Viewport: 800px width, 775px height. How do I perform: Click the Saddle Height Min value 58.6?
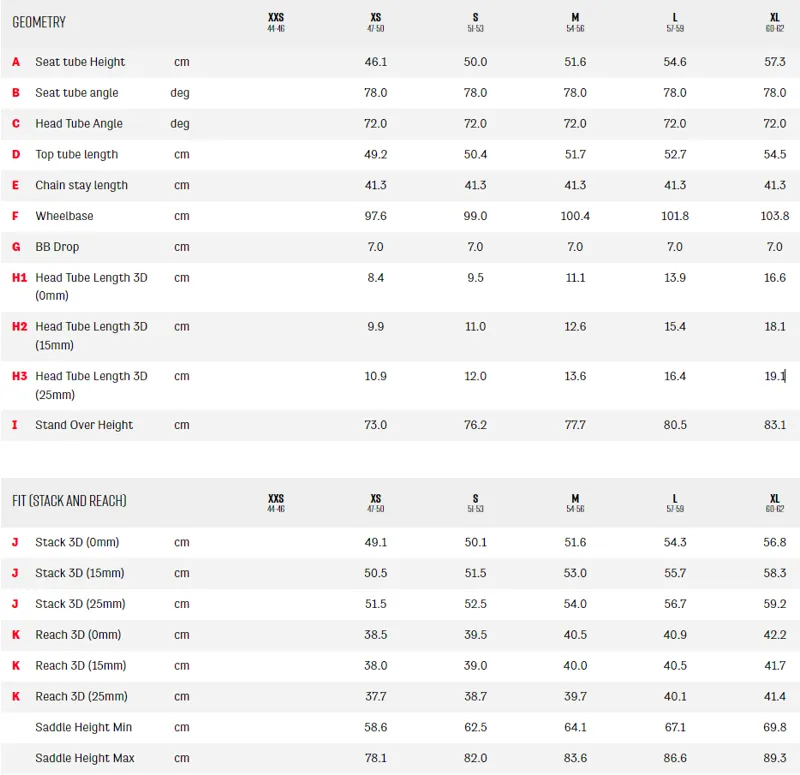click(x=376, y=728)
